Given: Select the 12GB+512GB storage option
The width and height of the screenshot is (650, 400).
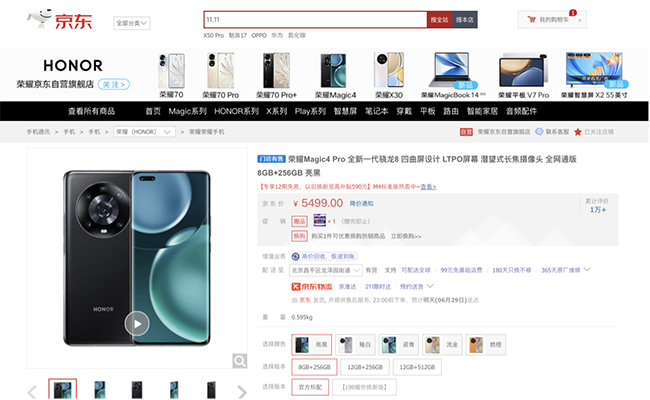Looking at the screenshot, I should pyautogui.click(x=417, y=367).
